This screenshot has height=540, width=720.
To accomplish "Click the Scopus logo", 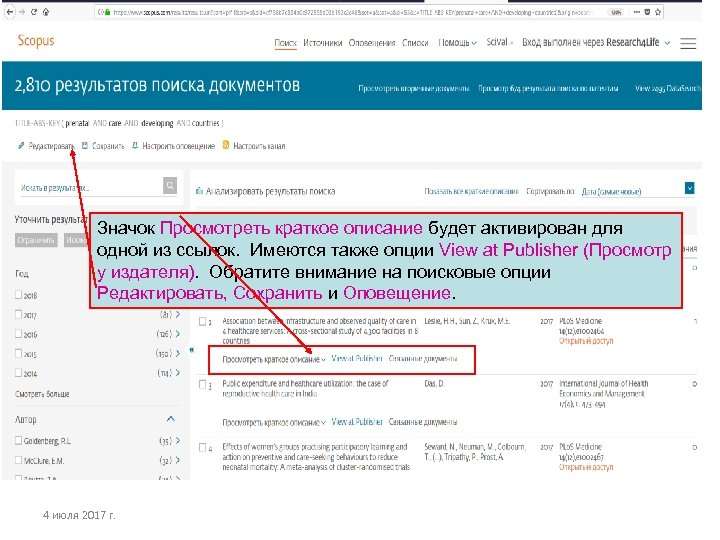I will coord(36,41).
